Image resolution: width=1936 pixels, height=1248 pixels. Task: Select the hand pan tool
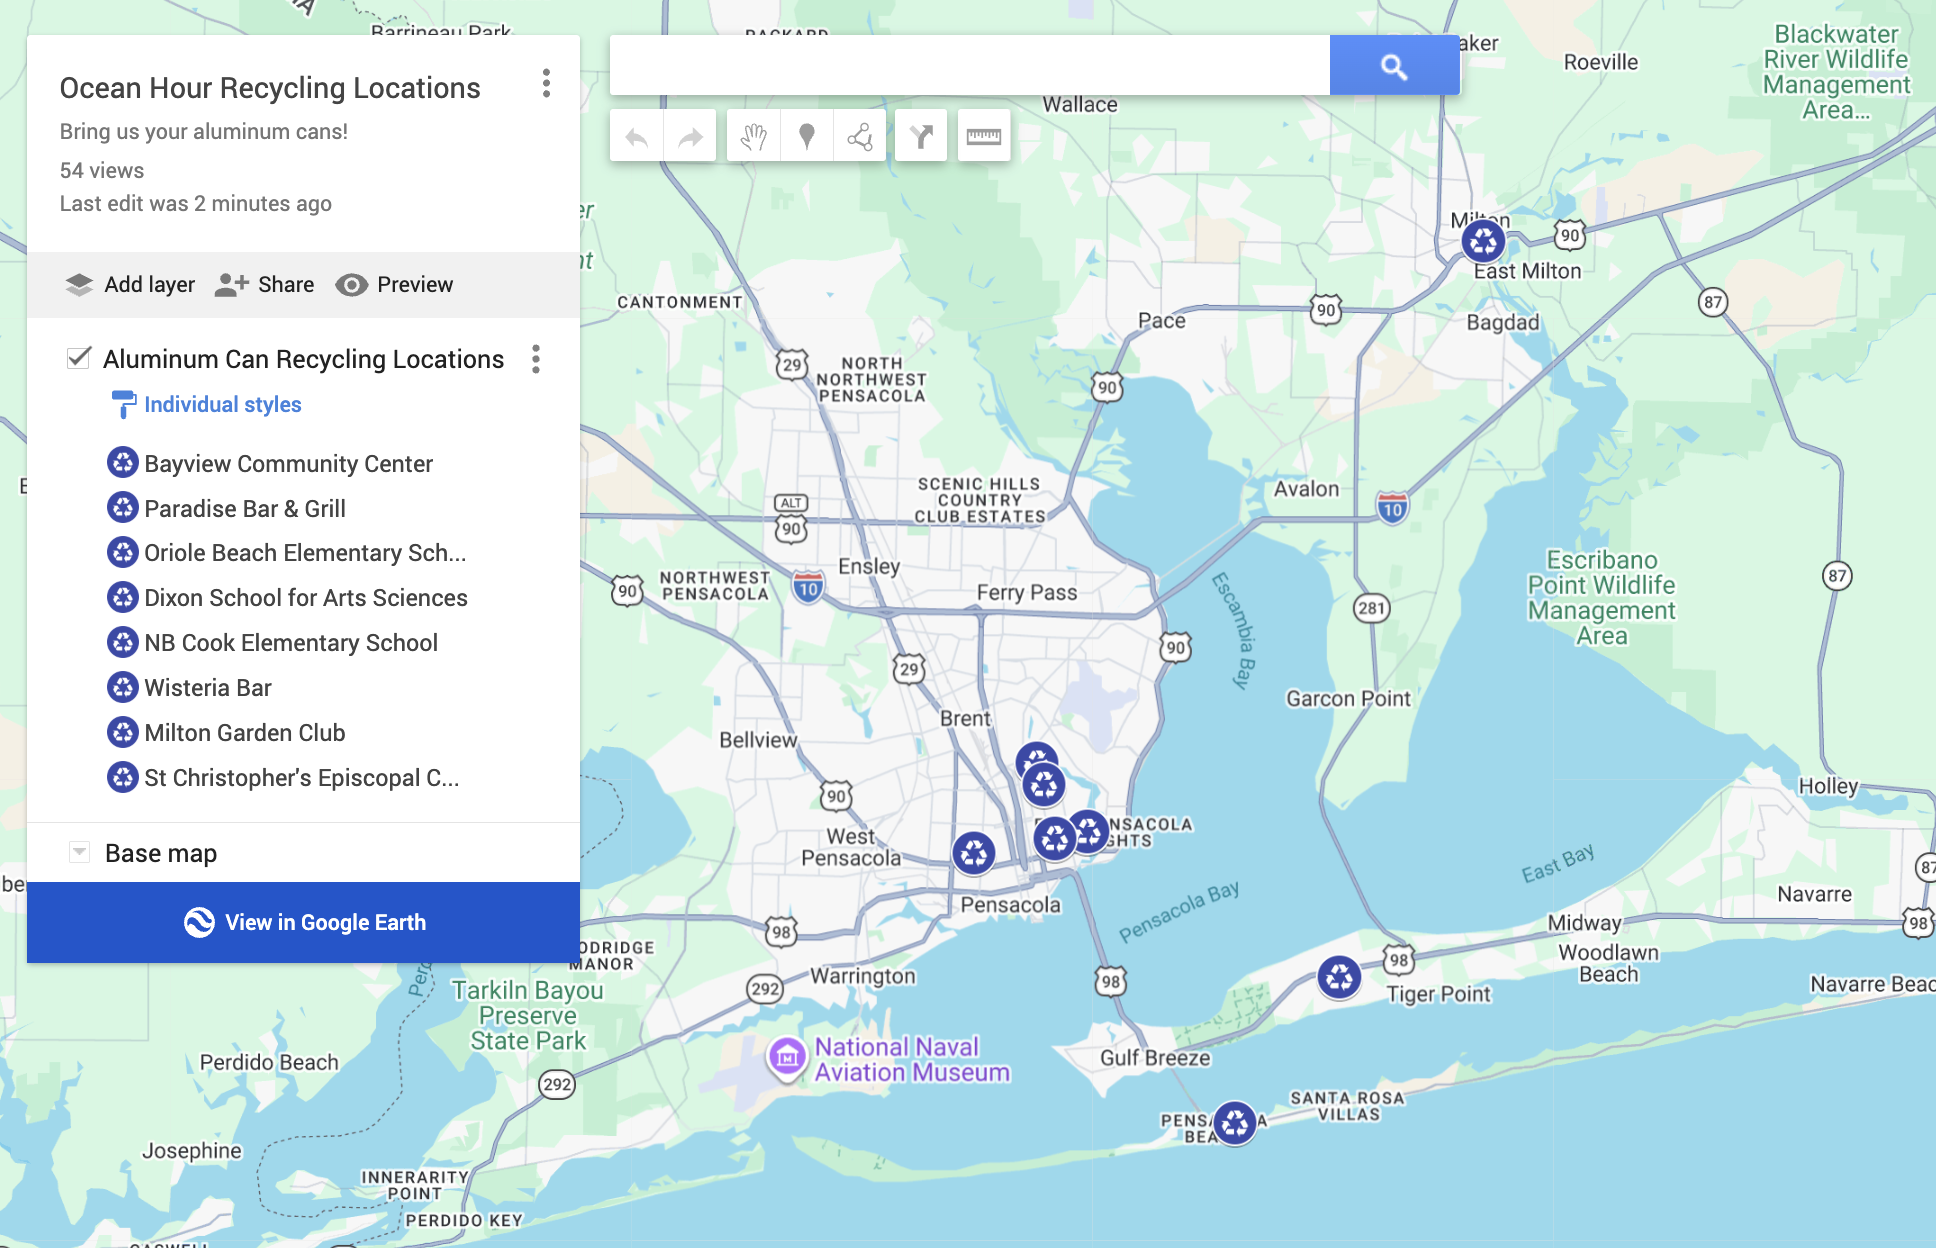click(x=753, y=136)
